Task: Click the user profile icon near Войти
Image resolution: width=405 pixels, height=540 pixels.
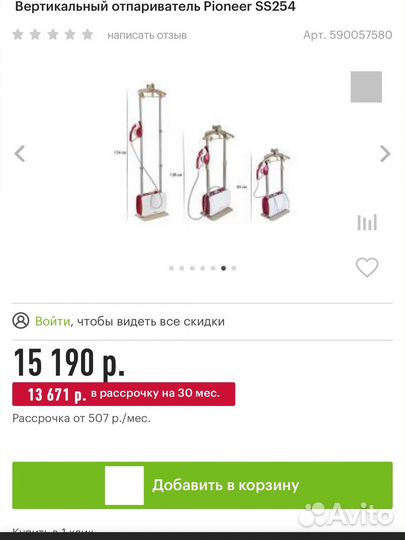Action: [21, 321]
